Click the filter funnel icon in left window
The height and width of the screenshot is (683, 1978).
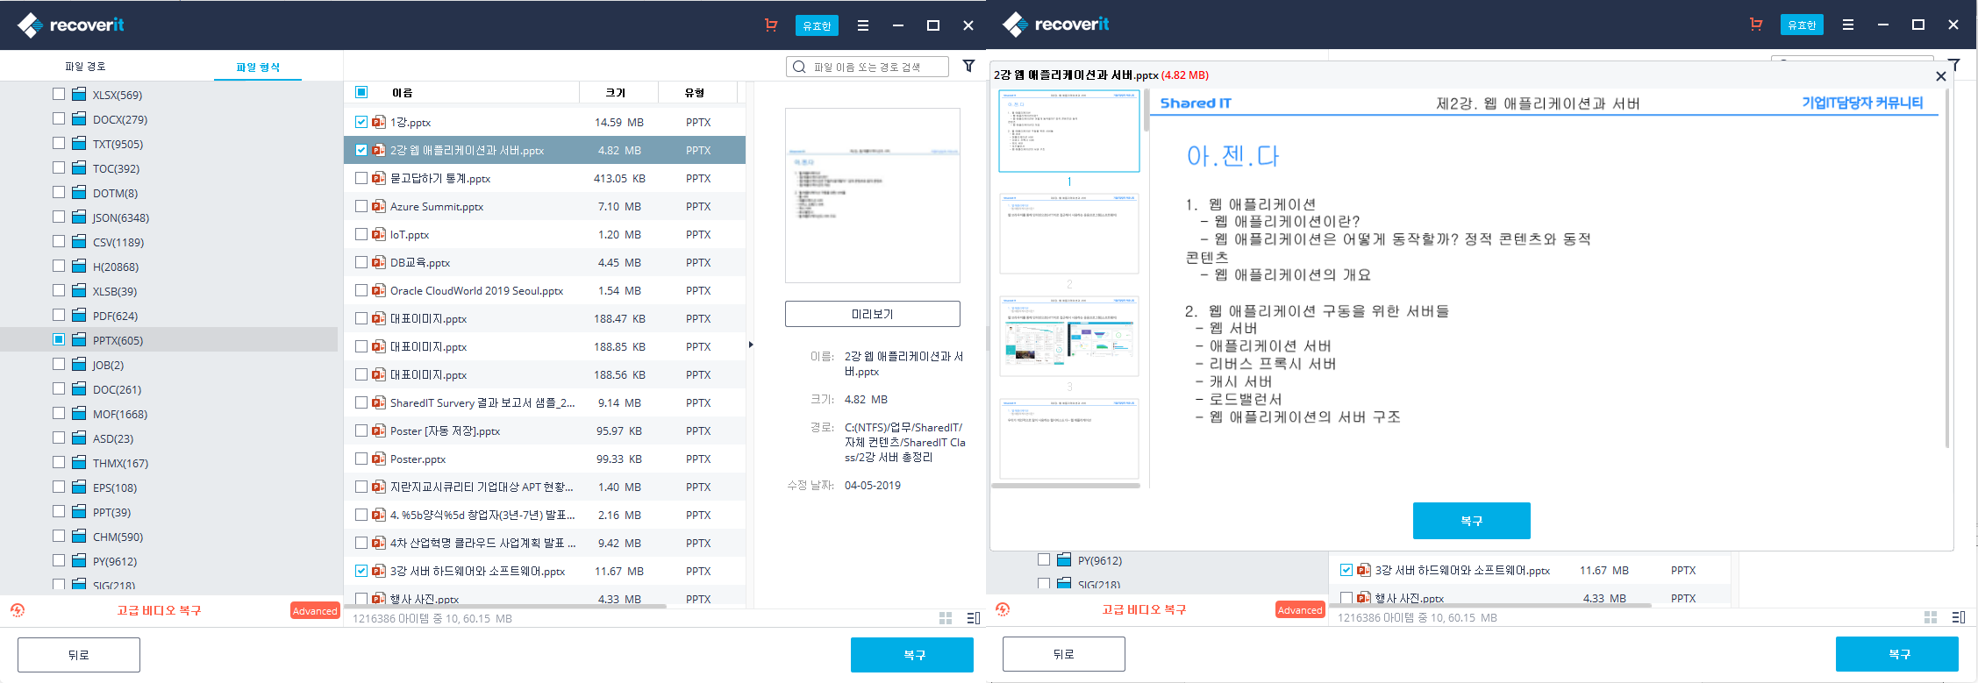(968, 66)
